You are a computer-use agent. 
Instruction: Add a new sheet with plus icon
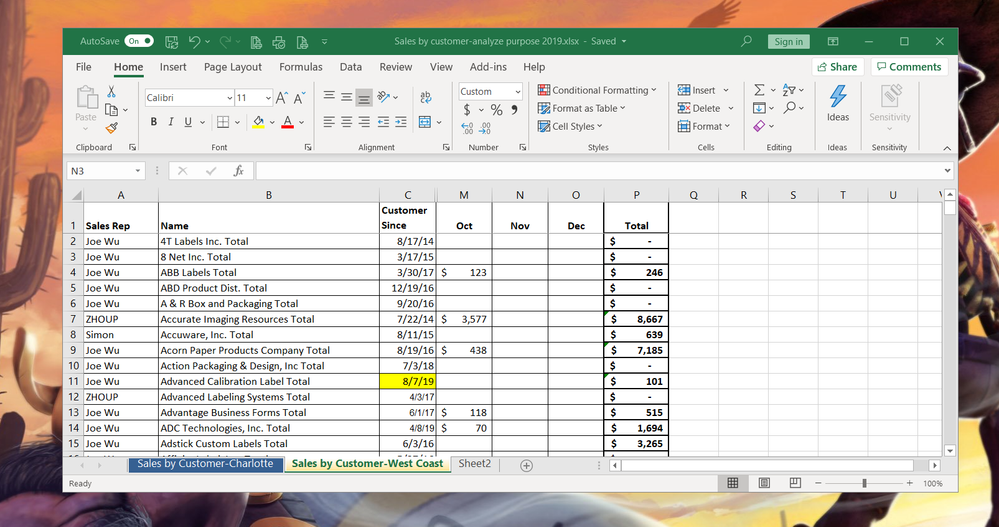pos(526,466)
